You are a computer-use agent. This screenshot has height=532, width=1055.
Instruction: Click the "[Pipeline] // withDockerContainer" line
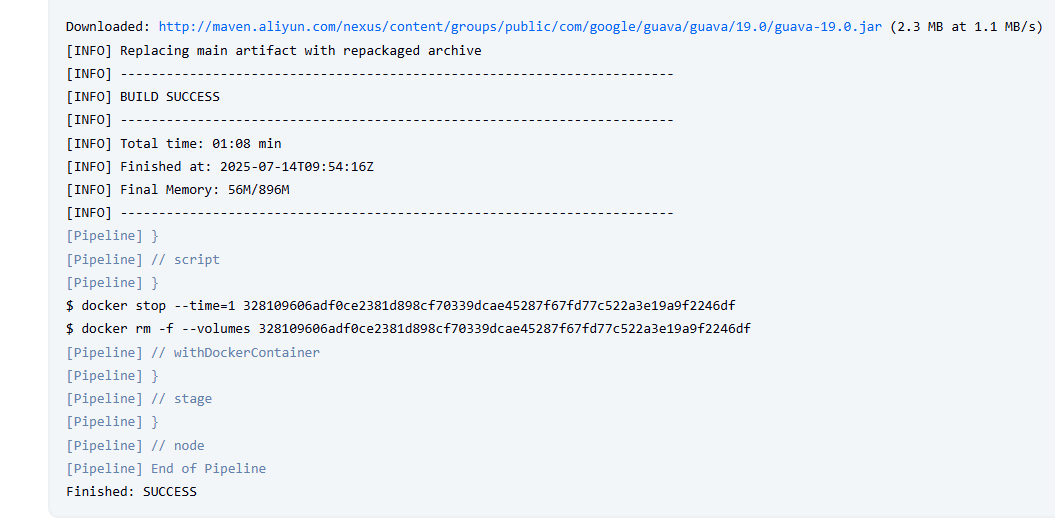[x=193, y=352]
